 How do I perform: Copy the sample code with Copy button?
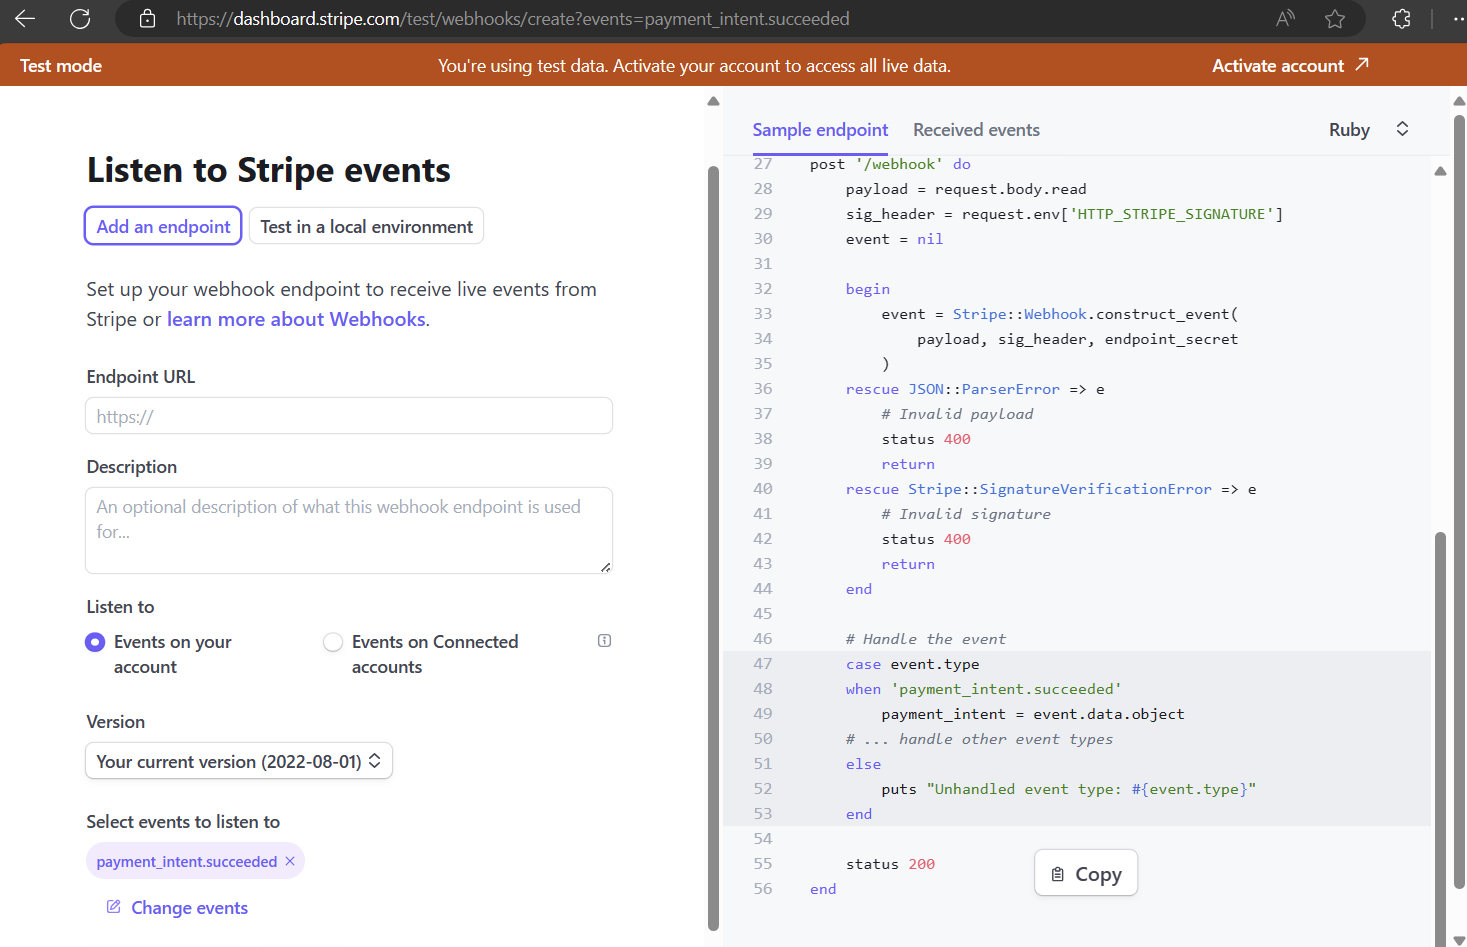click(x=1086, y=873)
